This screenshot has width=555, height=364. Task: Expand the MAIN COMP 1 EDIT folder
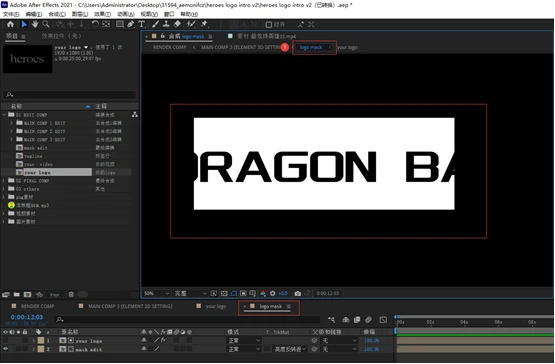(12, 123)
